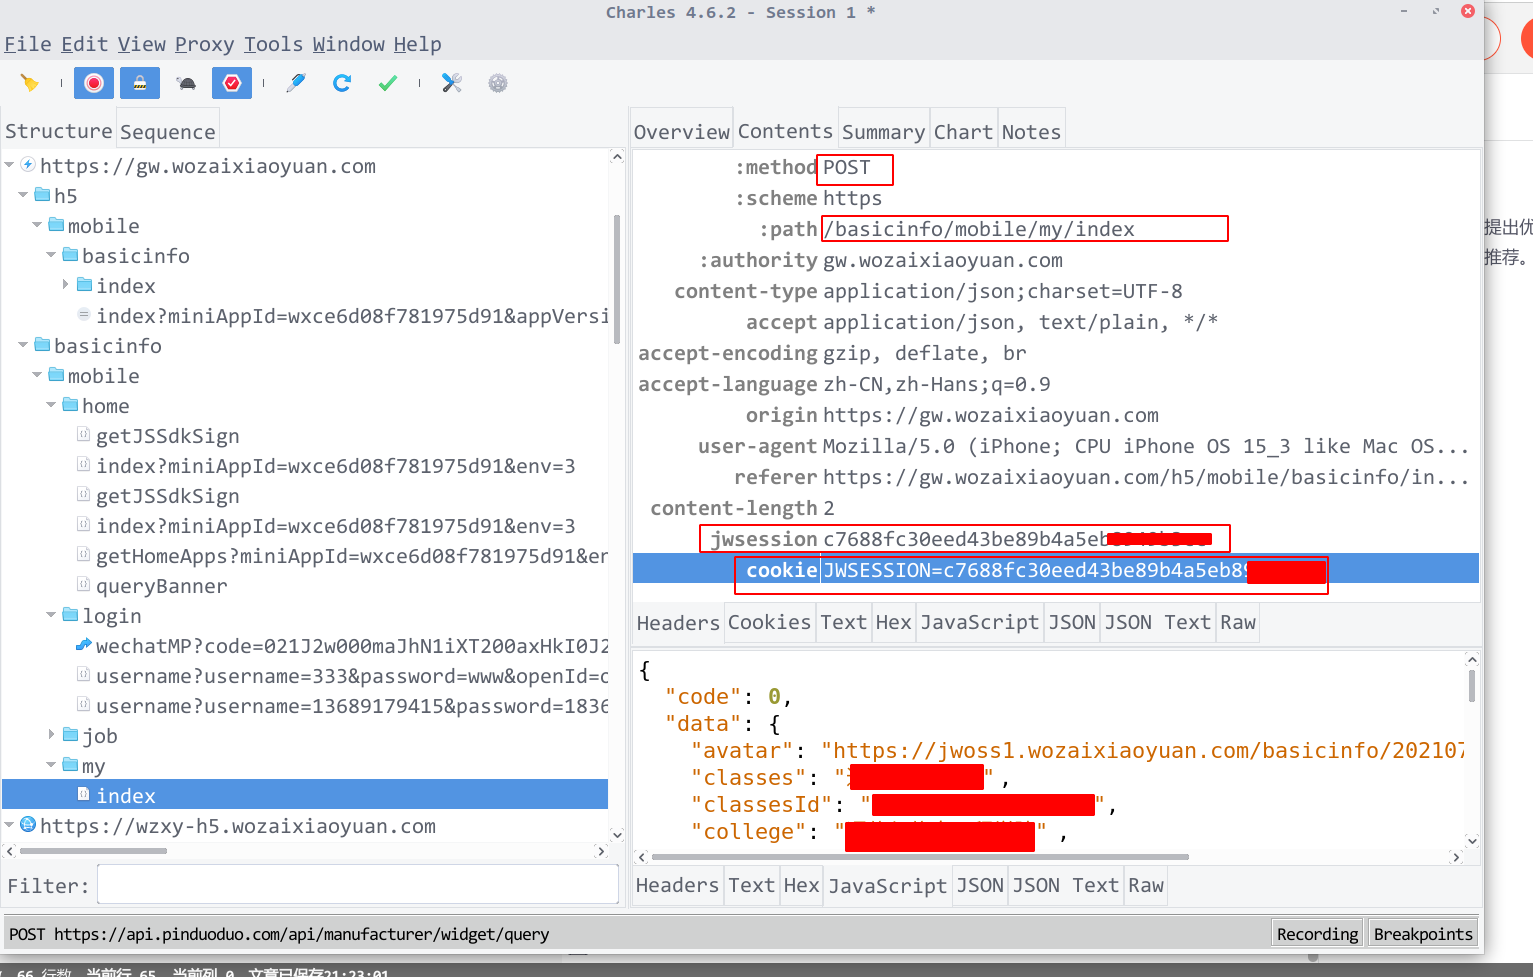Toggle SSL proxying lock icon
Viewport: 1533px width, 977px height.
pos(140,83)
